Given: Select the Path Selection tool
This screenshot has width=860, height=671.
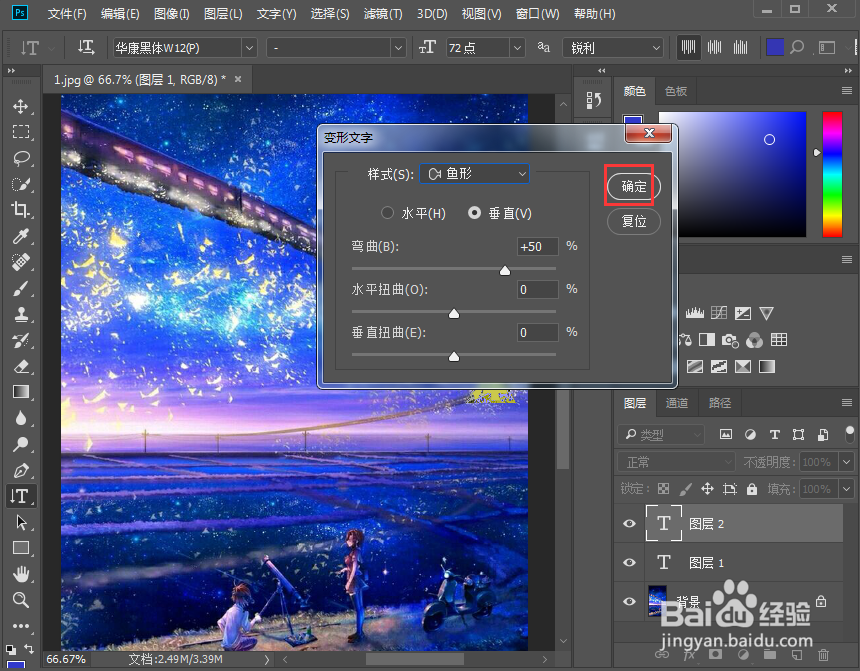Looking at the screenshot, I should [21, 522].
